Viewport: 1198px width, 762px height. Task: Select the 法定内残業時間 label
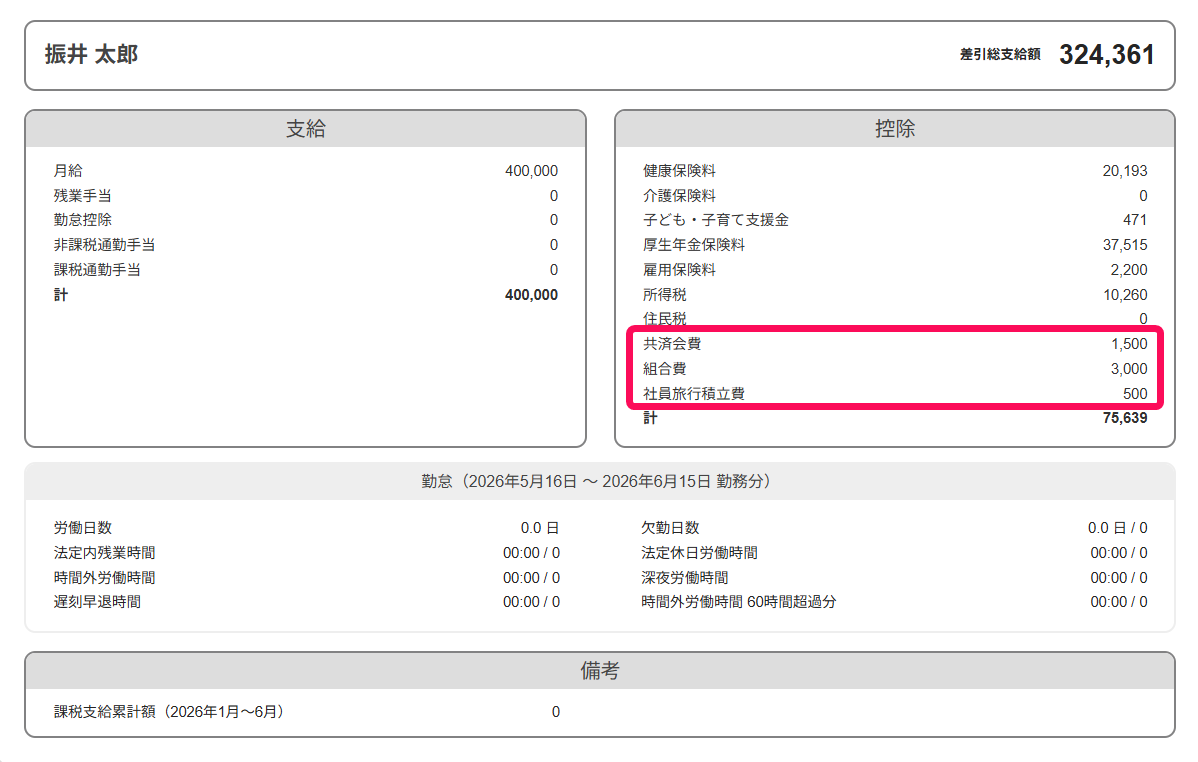tap(105, 553)
